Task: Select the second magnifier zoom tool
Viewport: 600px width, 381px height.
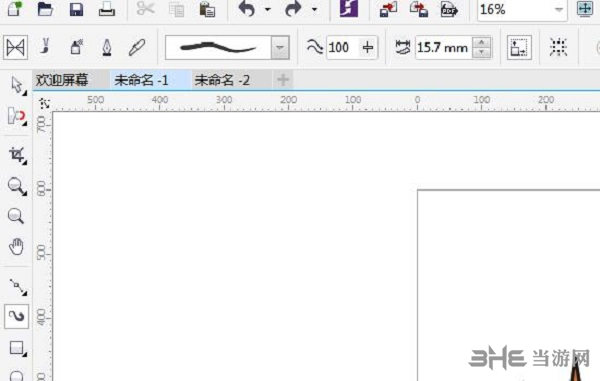Action: tap(16, 216)
